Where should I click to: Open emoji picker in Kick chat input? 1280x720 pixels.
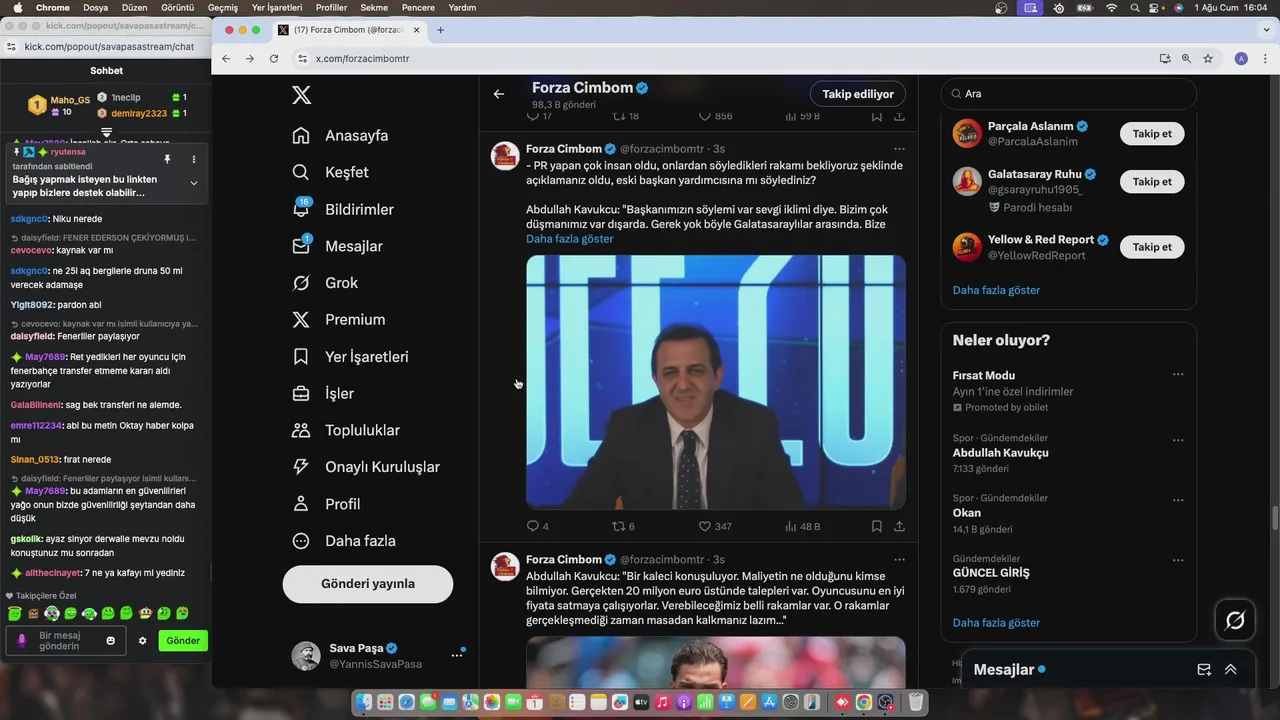pyautogui.click(x=111, y=641)
